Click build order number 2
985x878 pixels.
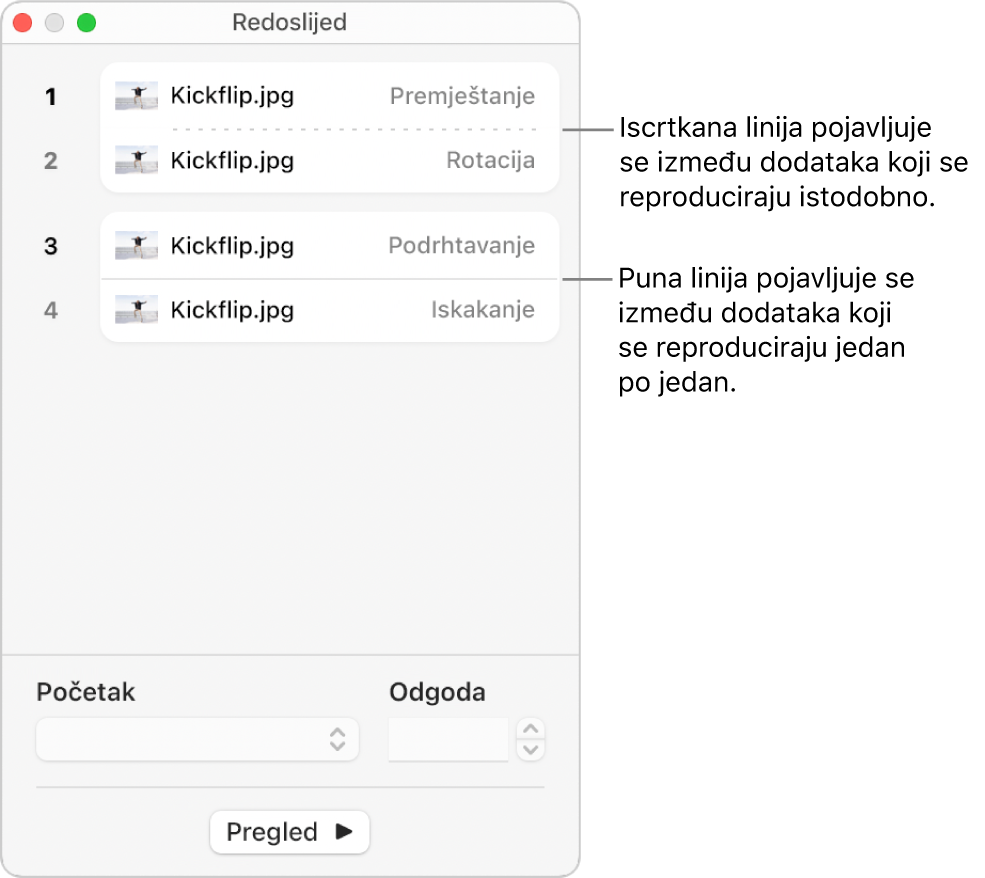(x=51, y=161)
